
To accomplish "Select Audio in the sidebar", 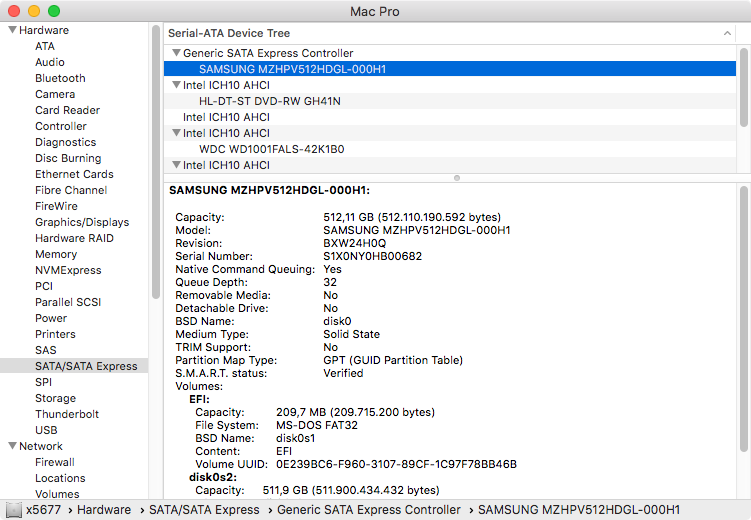I will [x=50, y=62].
